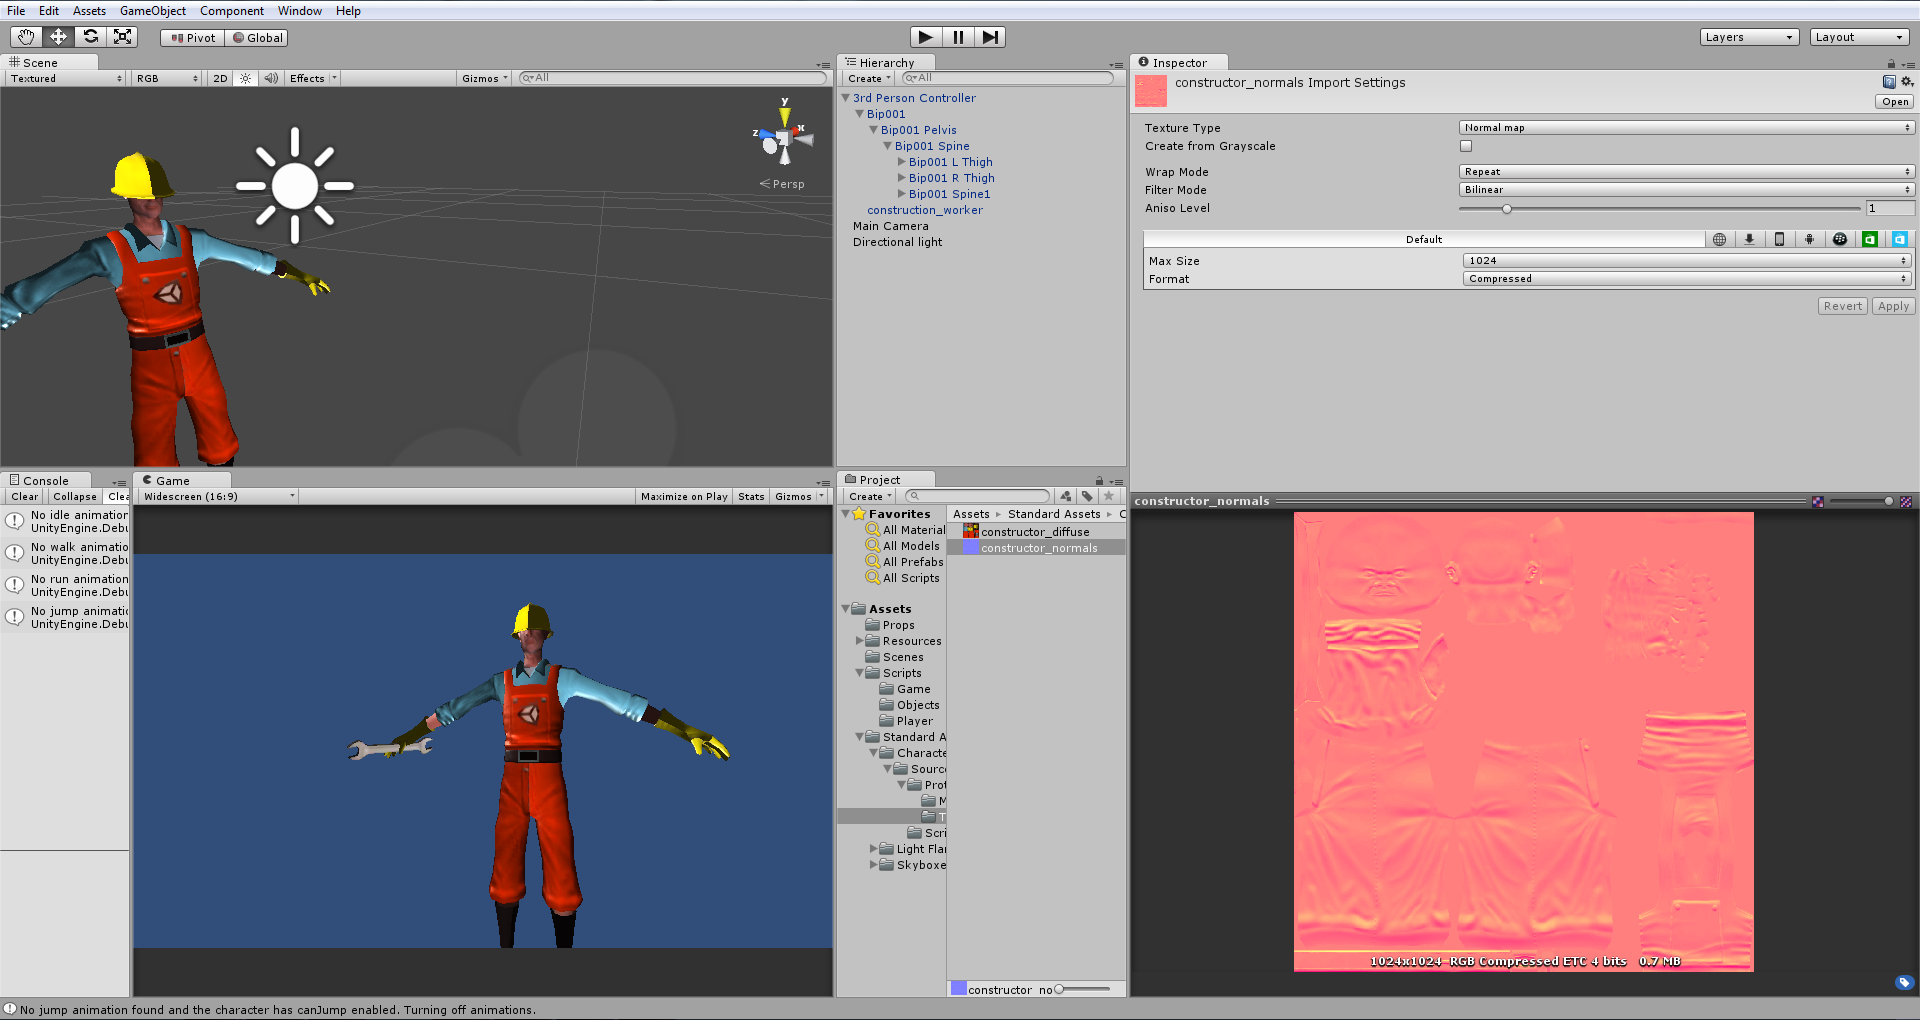Image resolution: width=1920 pixels, height=1020 pixels.
Task: Open the Component menu
Action: pyautogui.click(x=232, y=11)
